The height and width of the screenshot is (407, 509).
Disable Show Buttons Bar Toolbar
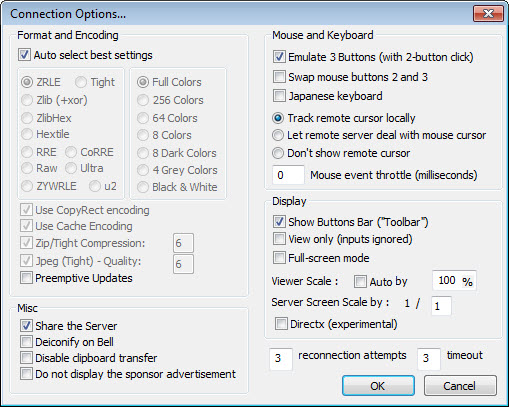[279, 222]
